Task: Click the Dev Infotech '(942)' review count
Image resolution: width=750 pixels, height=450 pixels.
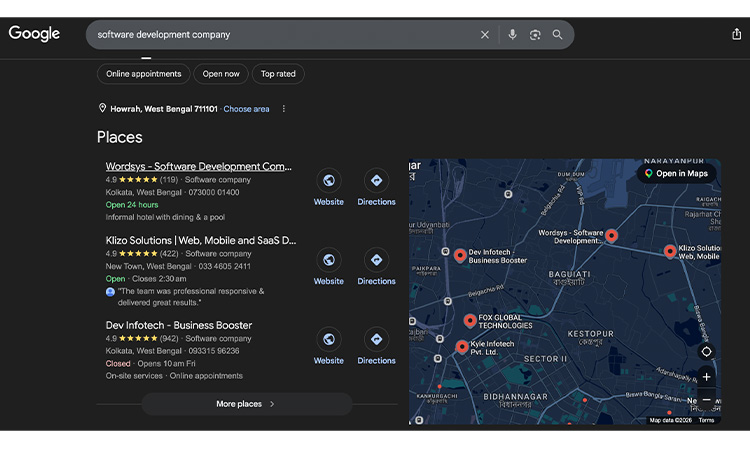Action: point(169,339)
